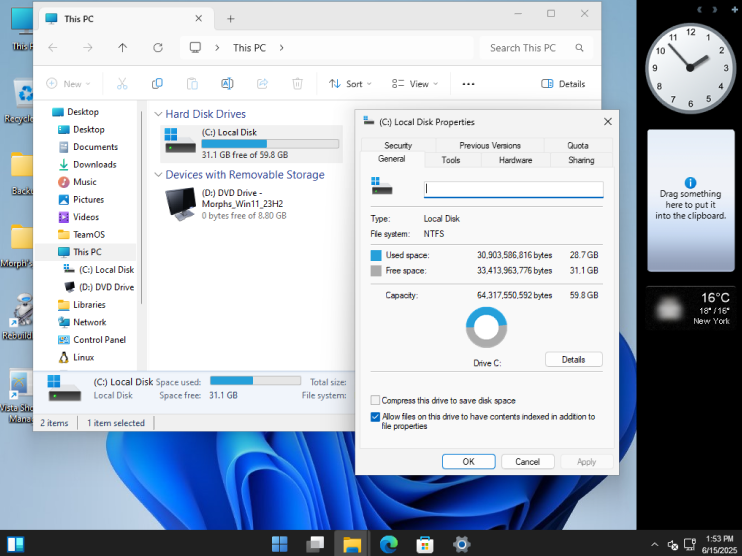742x556 pixels.
Task: Click OK in the Properties dialog
Action: pos(468,461)
